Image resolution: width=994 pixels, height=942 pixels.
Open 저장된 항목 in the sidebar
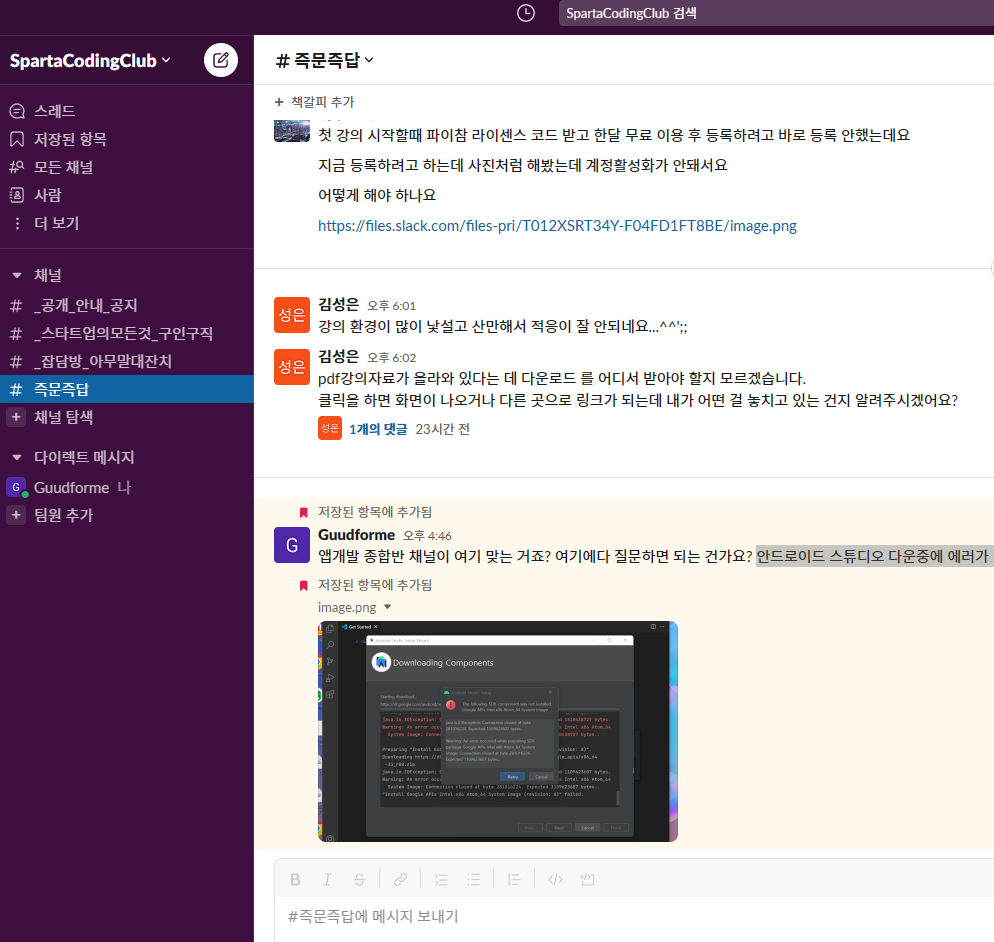127,139
